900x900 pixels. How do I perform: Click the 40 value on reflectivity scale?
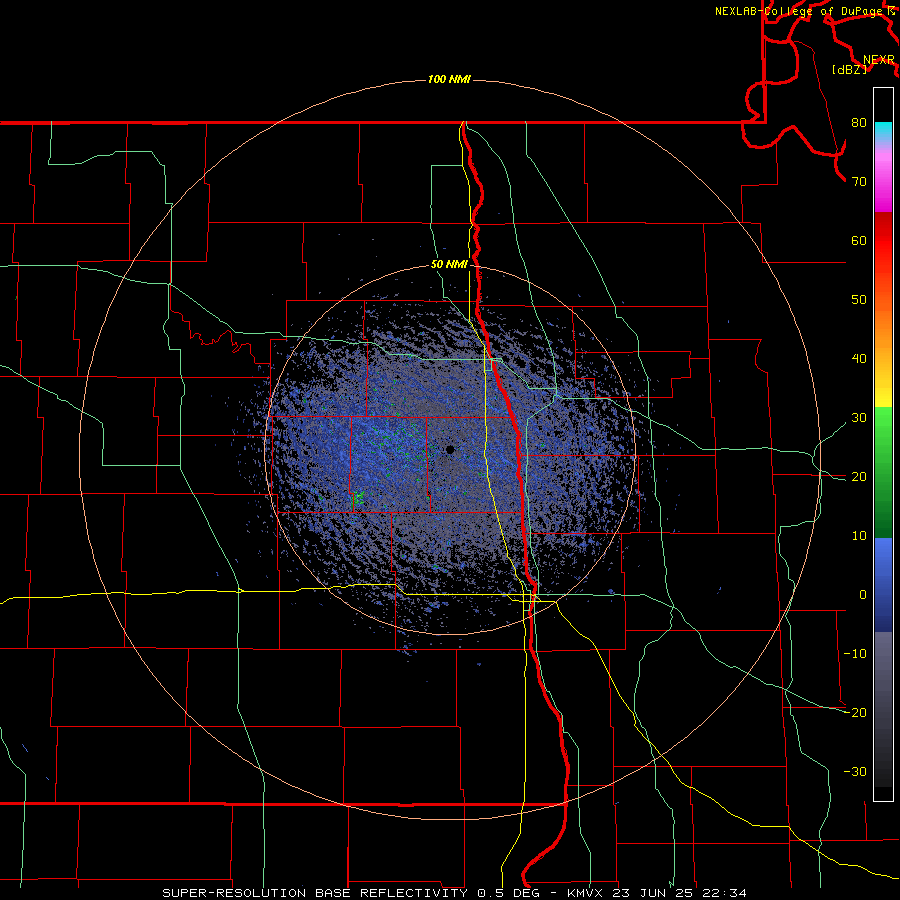click(859, 359)
